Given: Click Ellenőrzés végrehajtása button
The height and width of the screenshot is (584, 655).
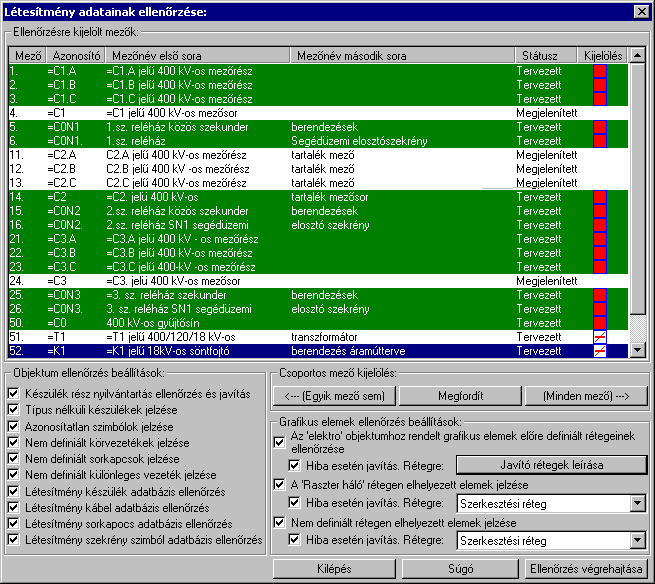Looking at the screenshot, I should coord(586,569).
